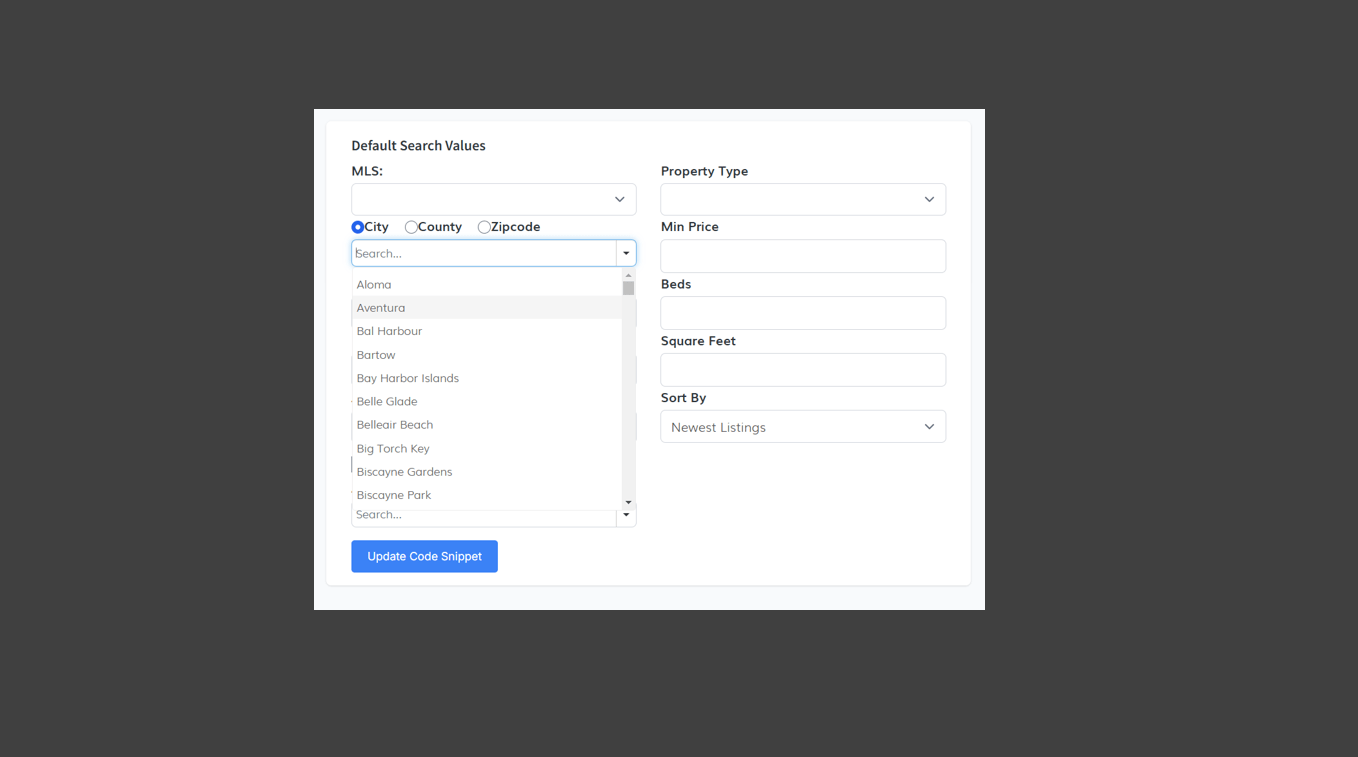Pick Biscayne Gardens from the list
The height and width of the screenshot is (757, 1358).
[x=404, y=472]
